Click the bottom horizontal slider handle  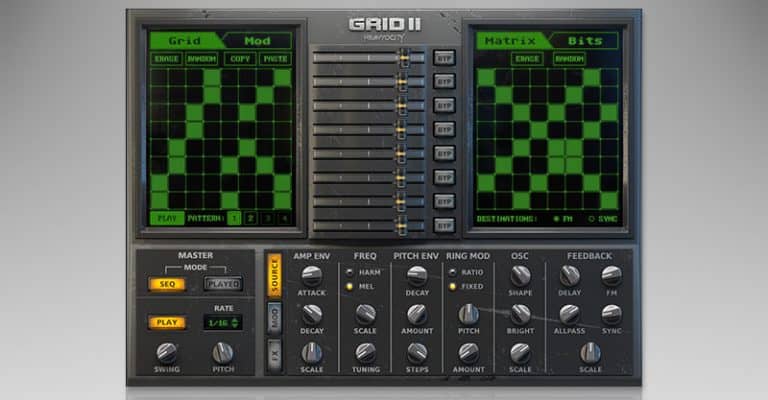(401, 226)
